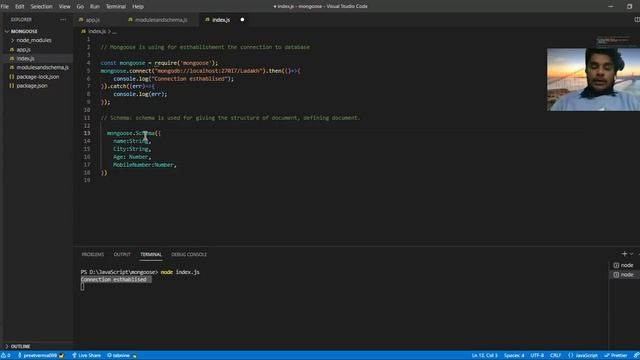Click the terminal input cursor line
Screen dimensions: 640x360
point(82,287)
